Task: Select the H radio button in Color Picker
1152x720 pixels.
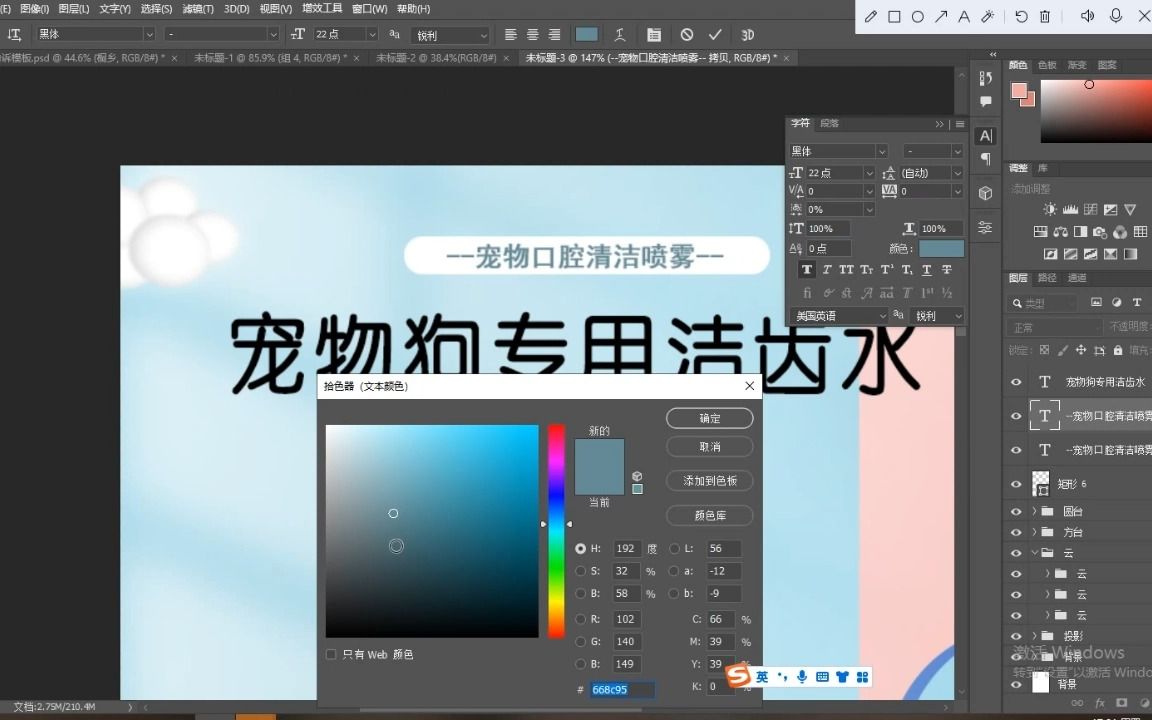Action: 580,548
